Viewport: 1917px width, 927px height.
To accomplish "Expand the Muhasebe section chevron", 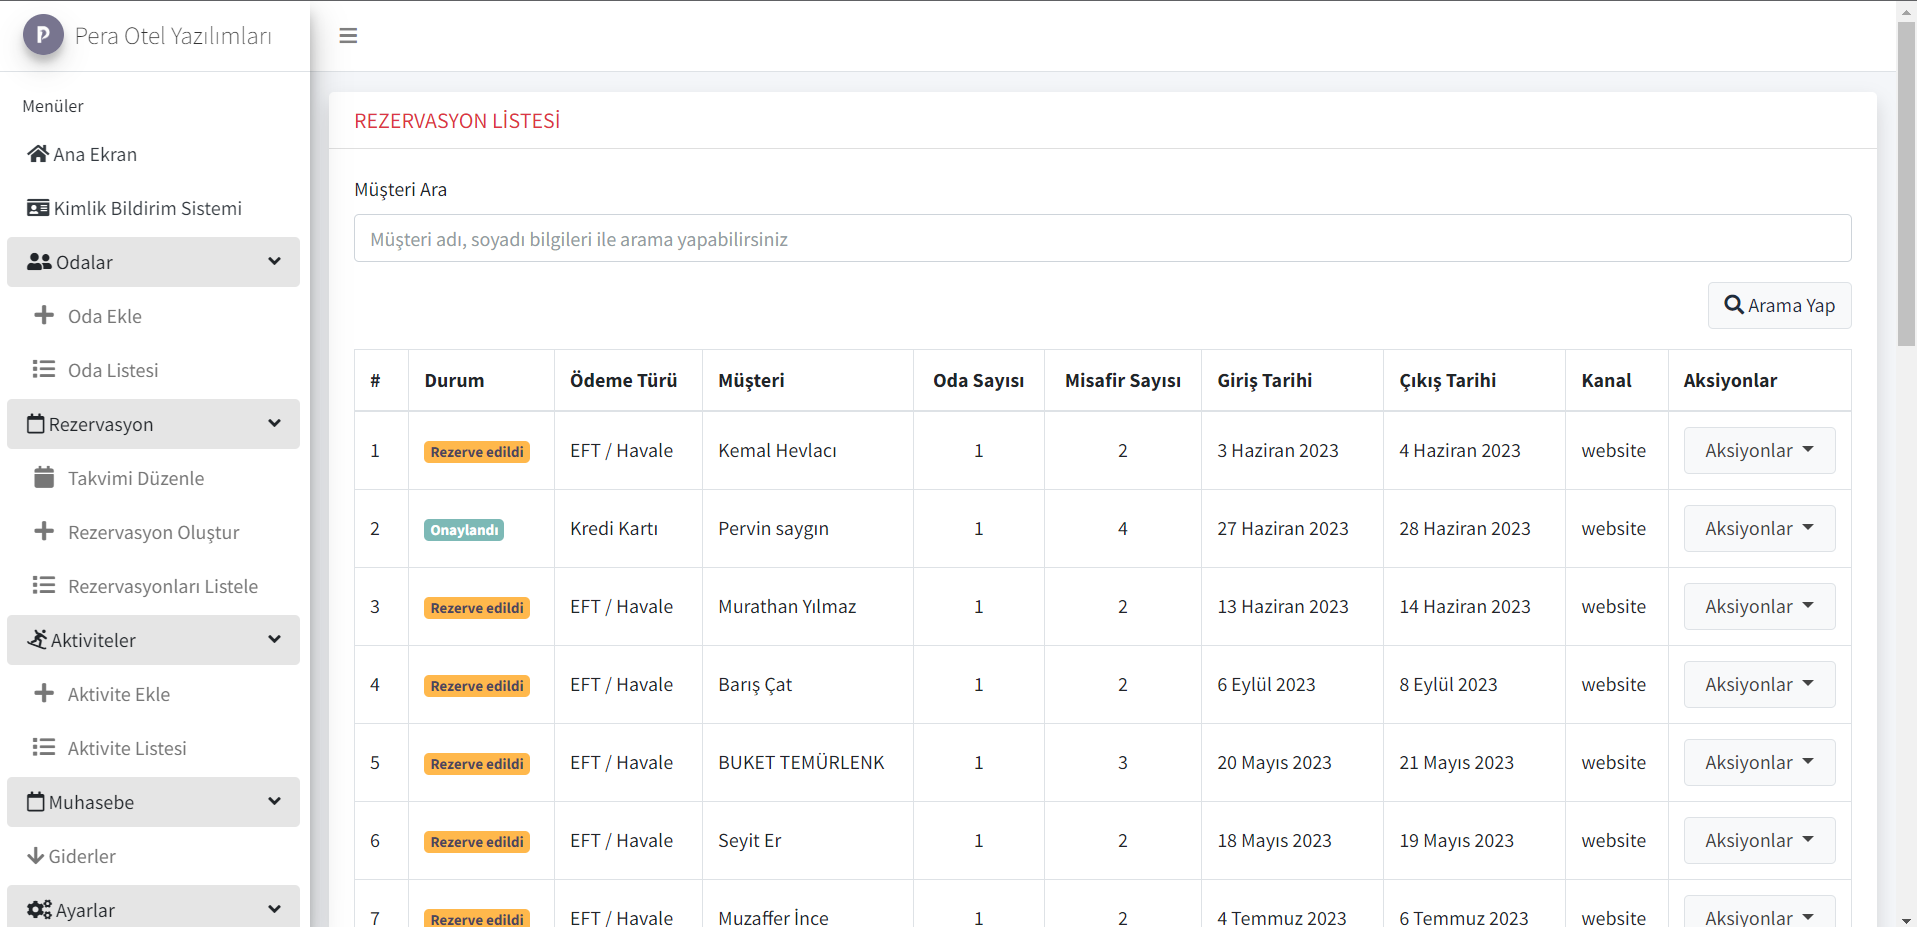I will pos(274,802).
